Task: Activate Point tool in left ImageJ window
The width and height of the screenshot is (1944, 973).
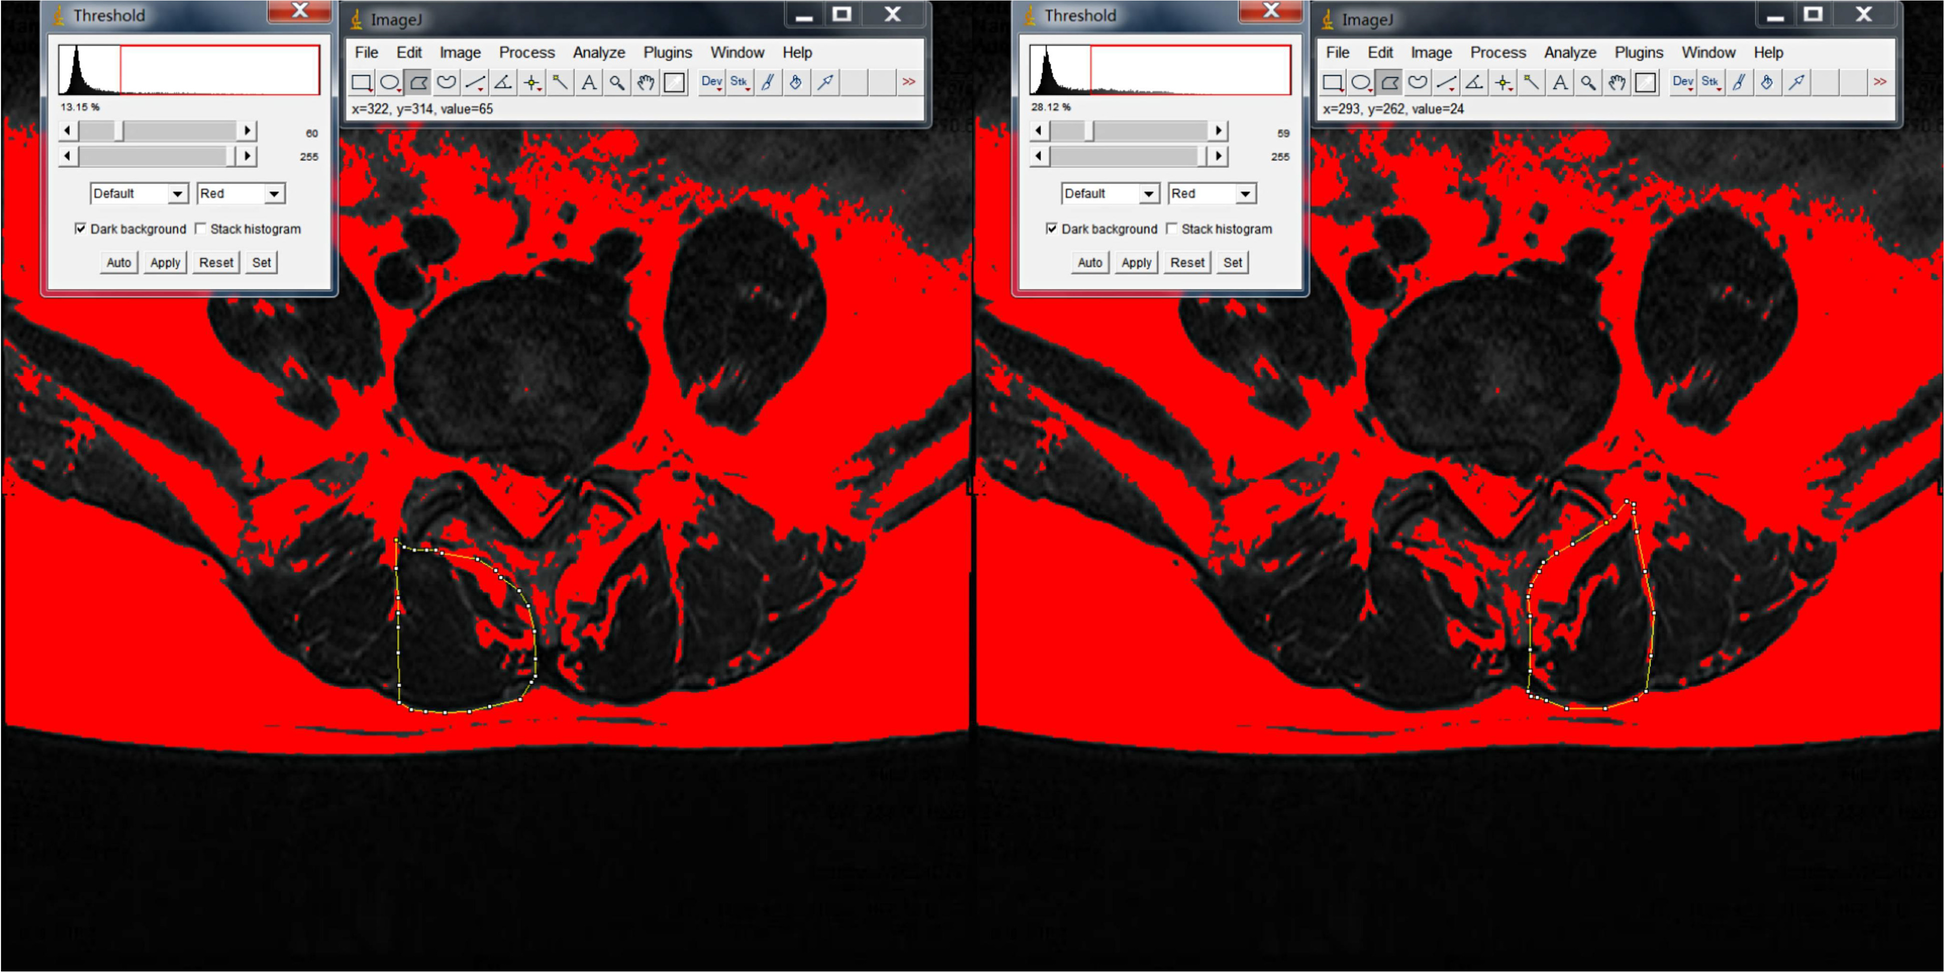Action: point(533,83)
